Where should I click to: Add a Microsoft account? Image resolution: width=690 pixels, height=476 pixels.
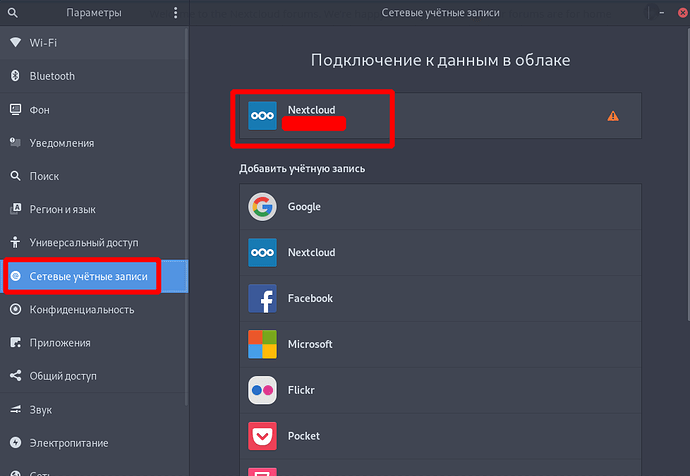[440, 344]
